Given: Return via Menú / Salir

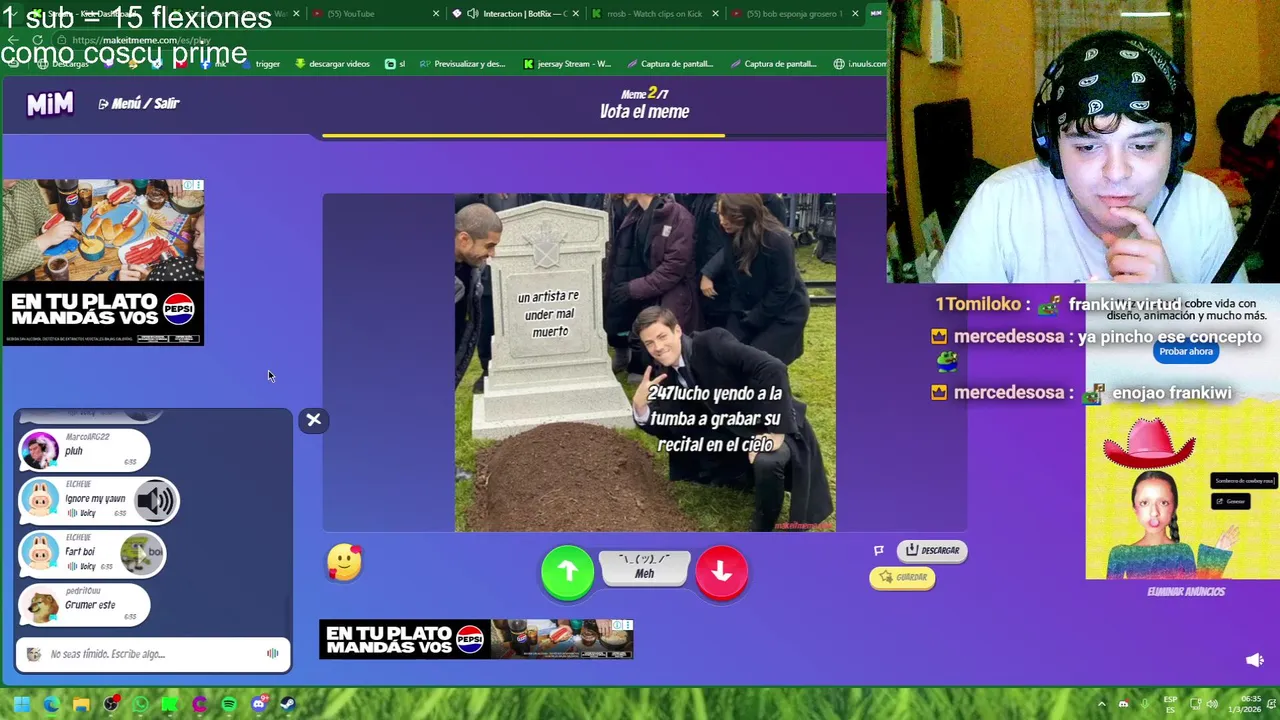Looking at the screenshot, I should pyautogui.click(x=139, y=103).
